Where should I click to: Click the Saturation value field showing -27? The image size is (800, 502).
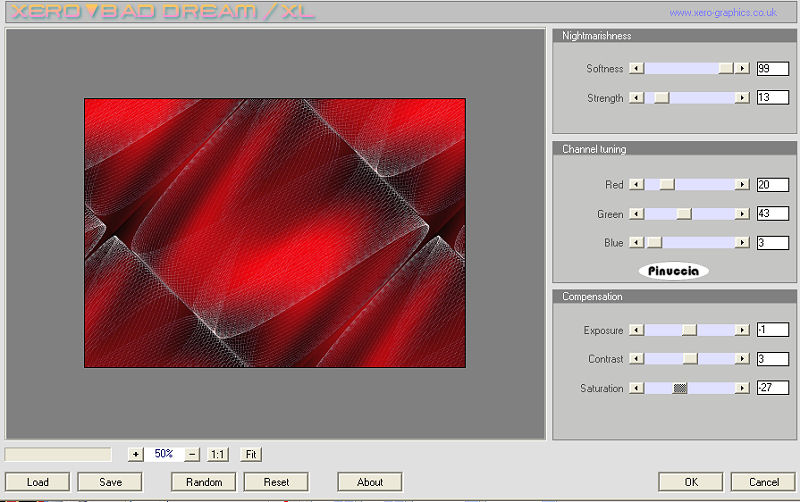(x=772, y=388)
